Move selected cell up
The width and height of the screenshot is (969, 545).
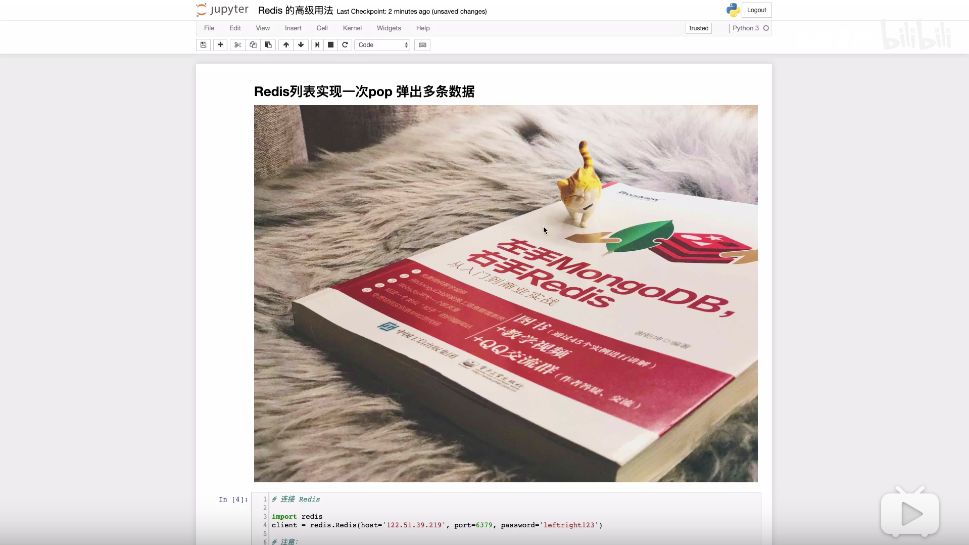(x=286, y=44)
